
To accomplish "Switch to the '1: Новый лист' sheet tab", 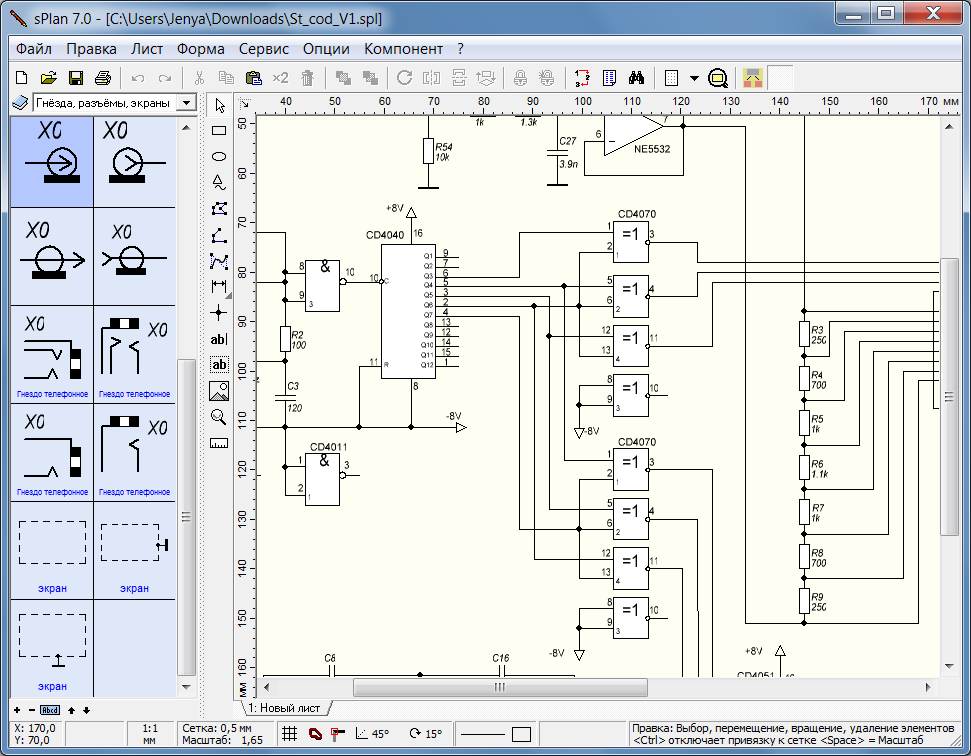I will (284, 708).
